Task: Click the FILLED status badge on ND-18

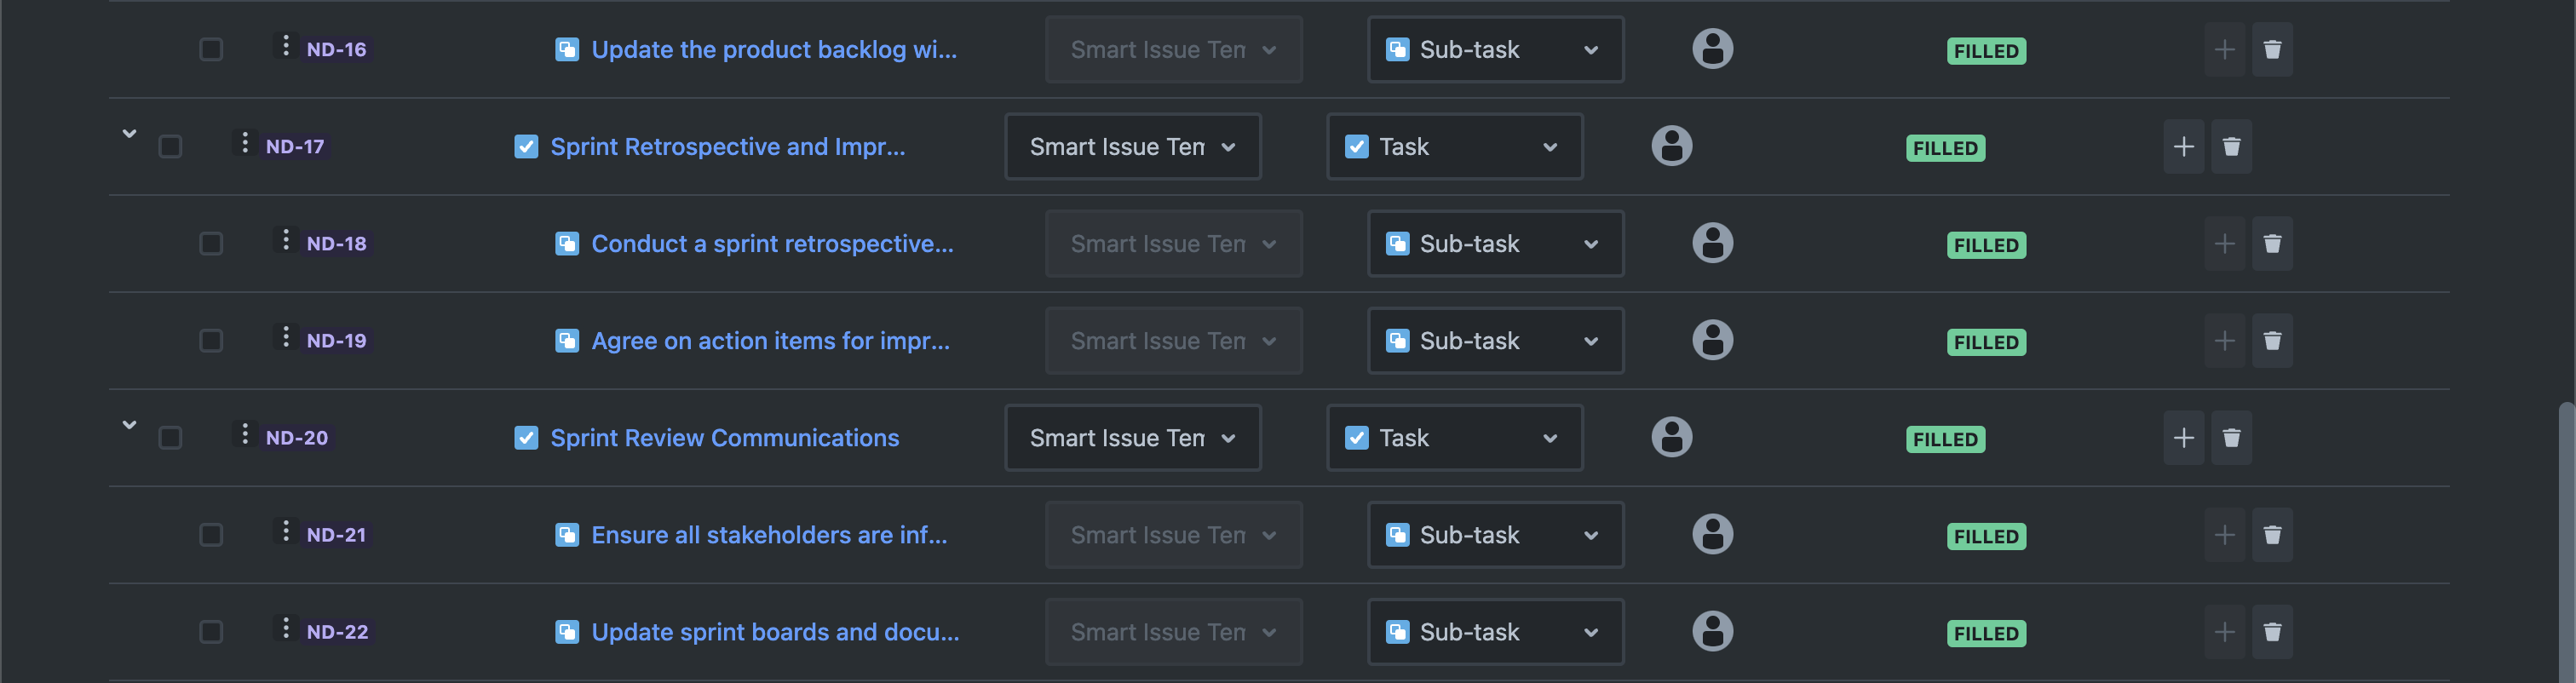Action: pyautogui.click(x=1985, y=245)
